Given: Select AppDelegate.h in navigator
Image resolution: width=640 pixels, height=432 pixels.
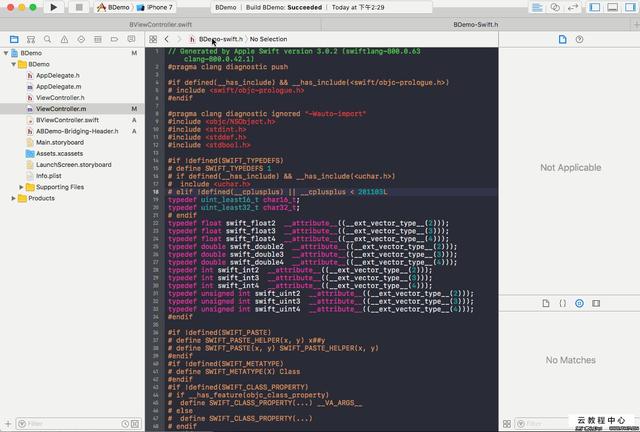Looking at the screenshot, I should click(x=58, y=76).
